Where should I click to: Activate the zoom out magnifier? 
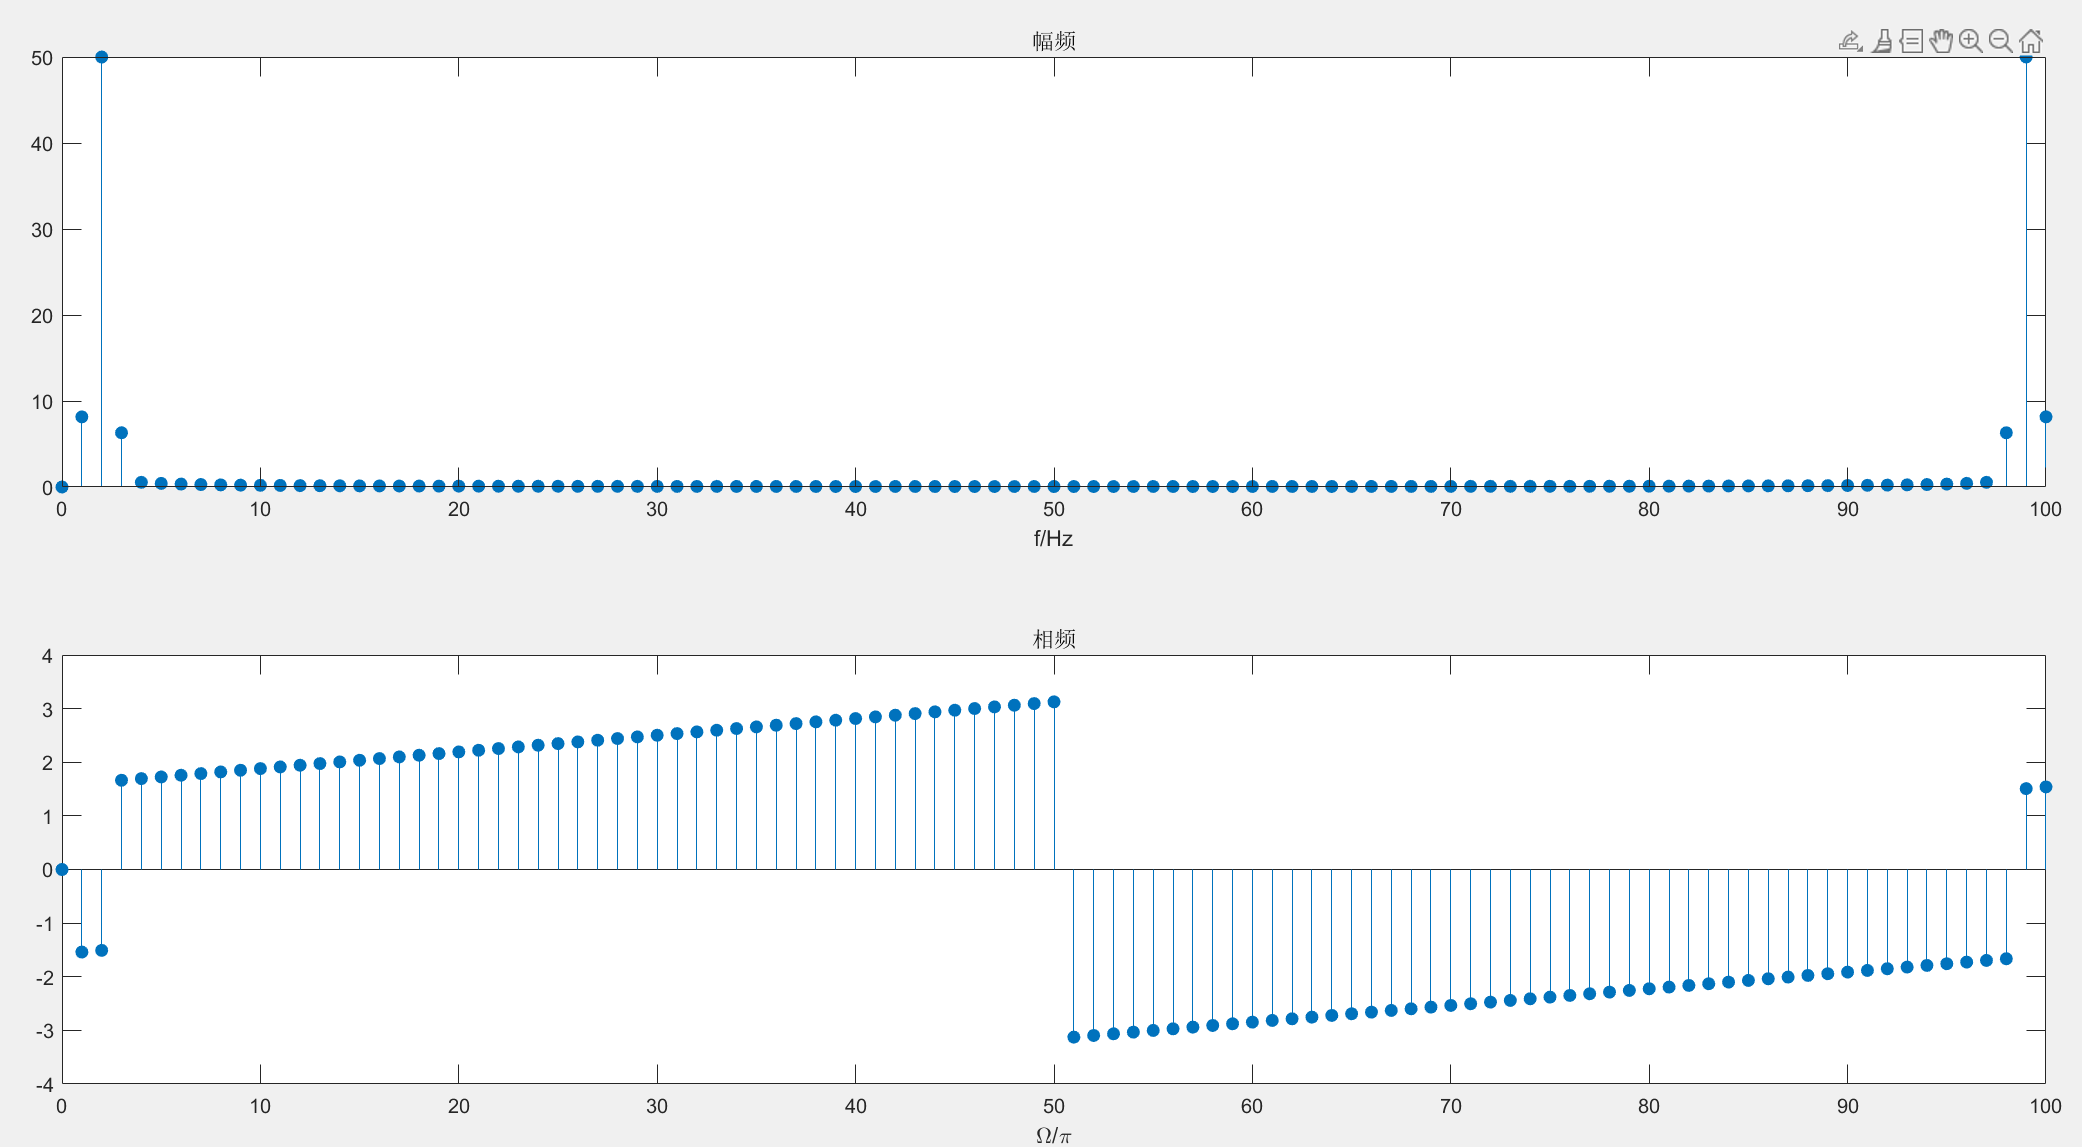(2000, 41)
